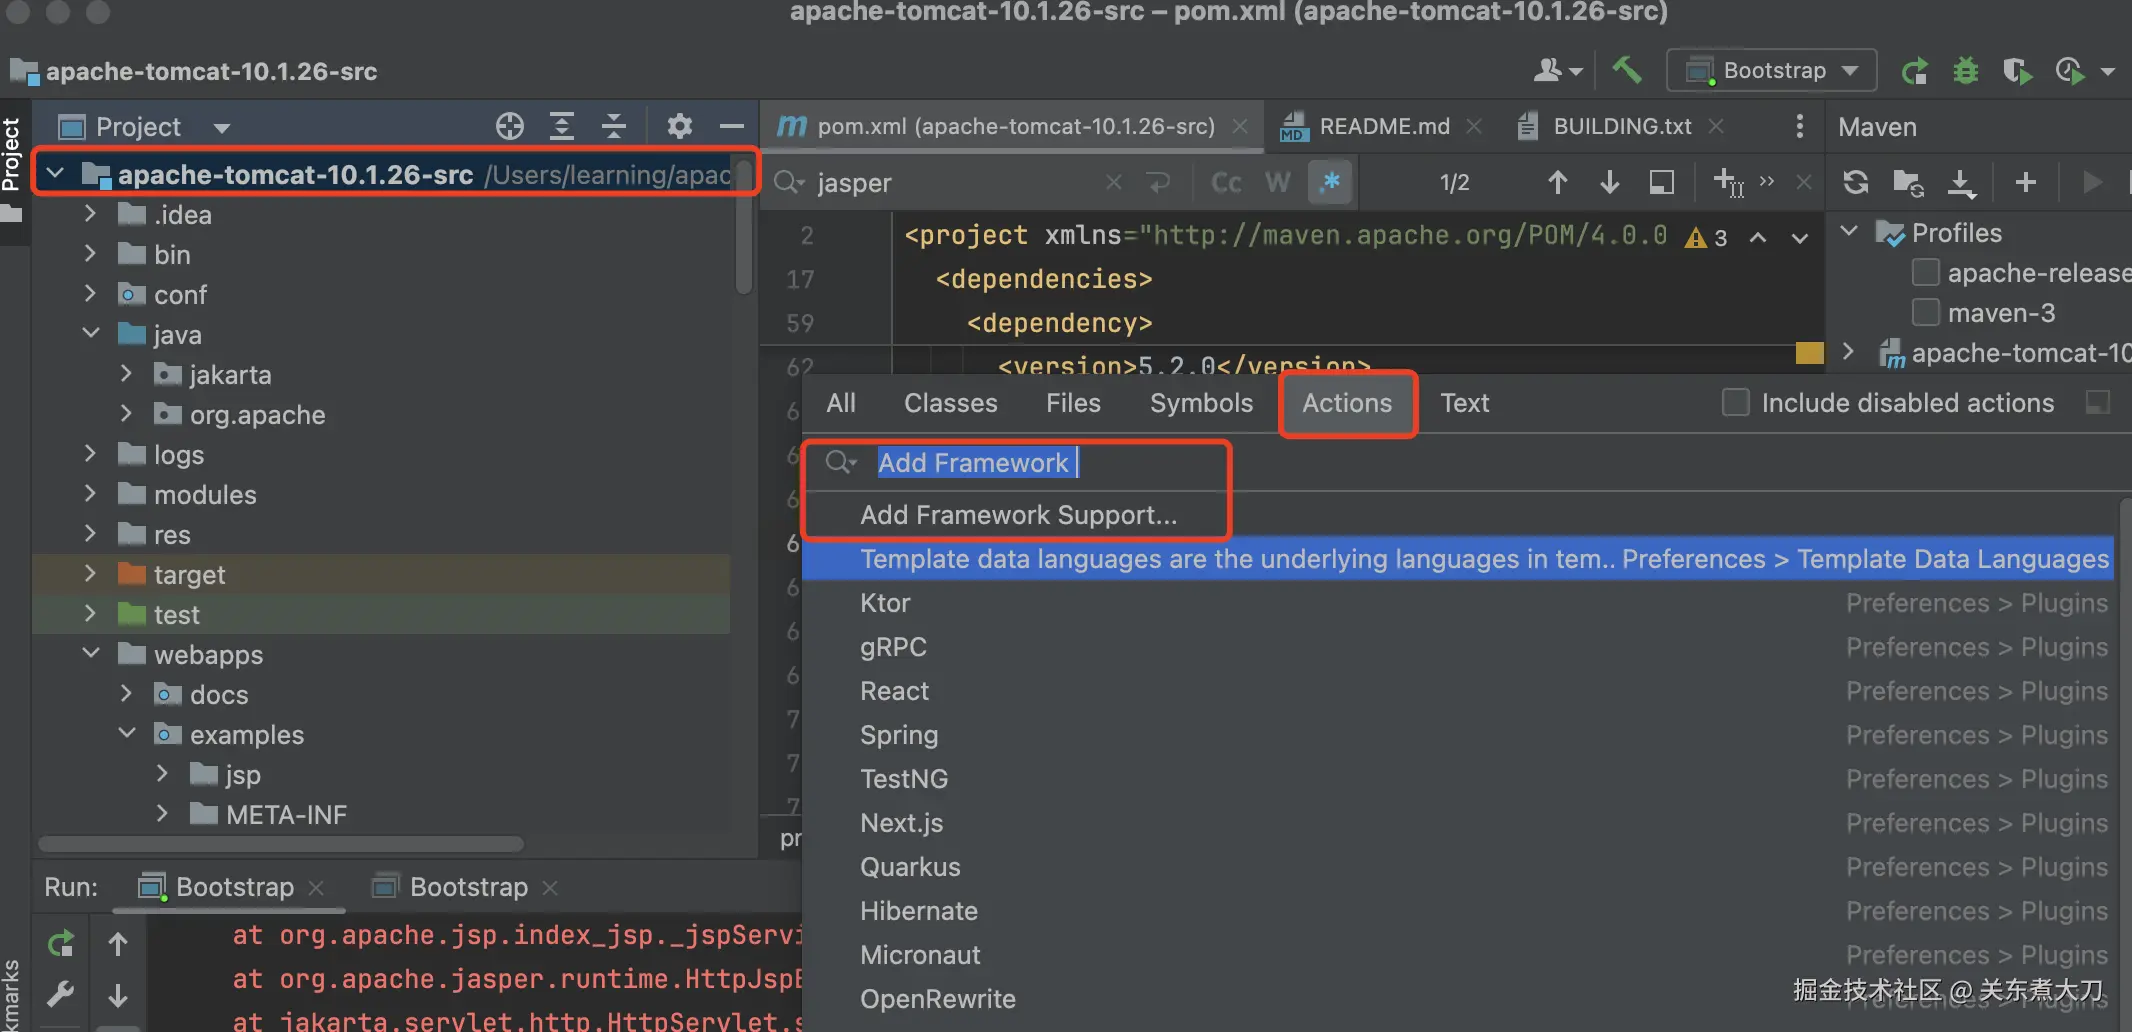Open the user account icon menu
Screen dimensions: 2132x1032
coord(1557,70)
